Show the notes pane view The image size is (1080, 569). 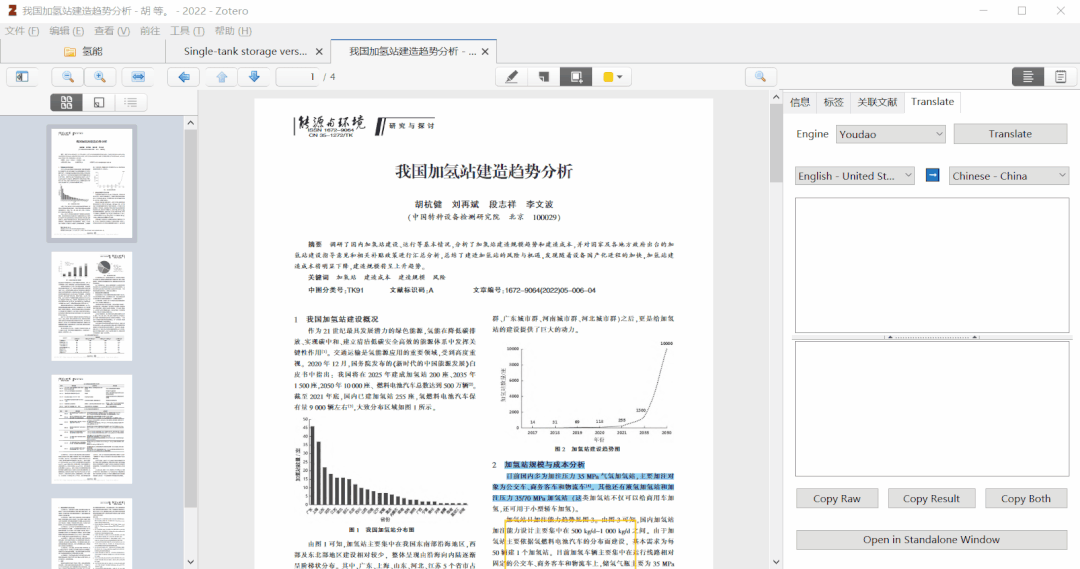[x=1061, y=76]
